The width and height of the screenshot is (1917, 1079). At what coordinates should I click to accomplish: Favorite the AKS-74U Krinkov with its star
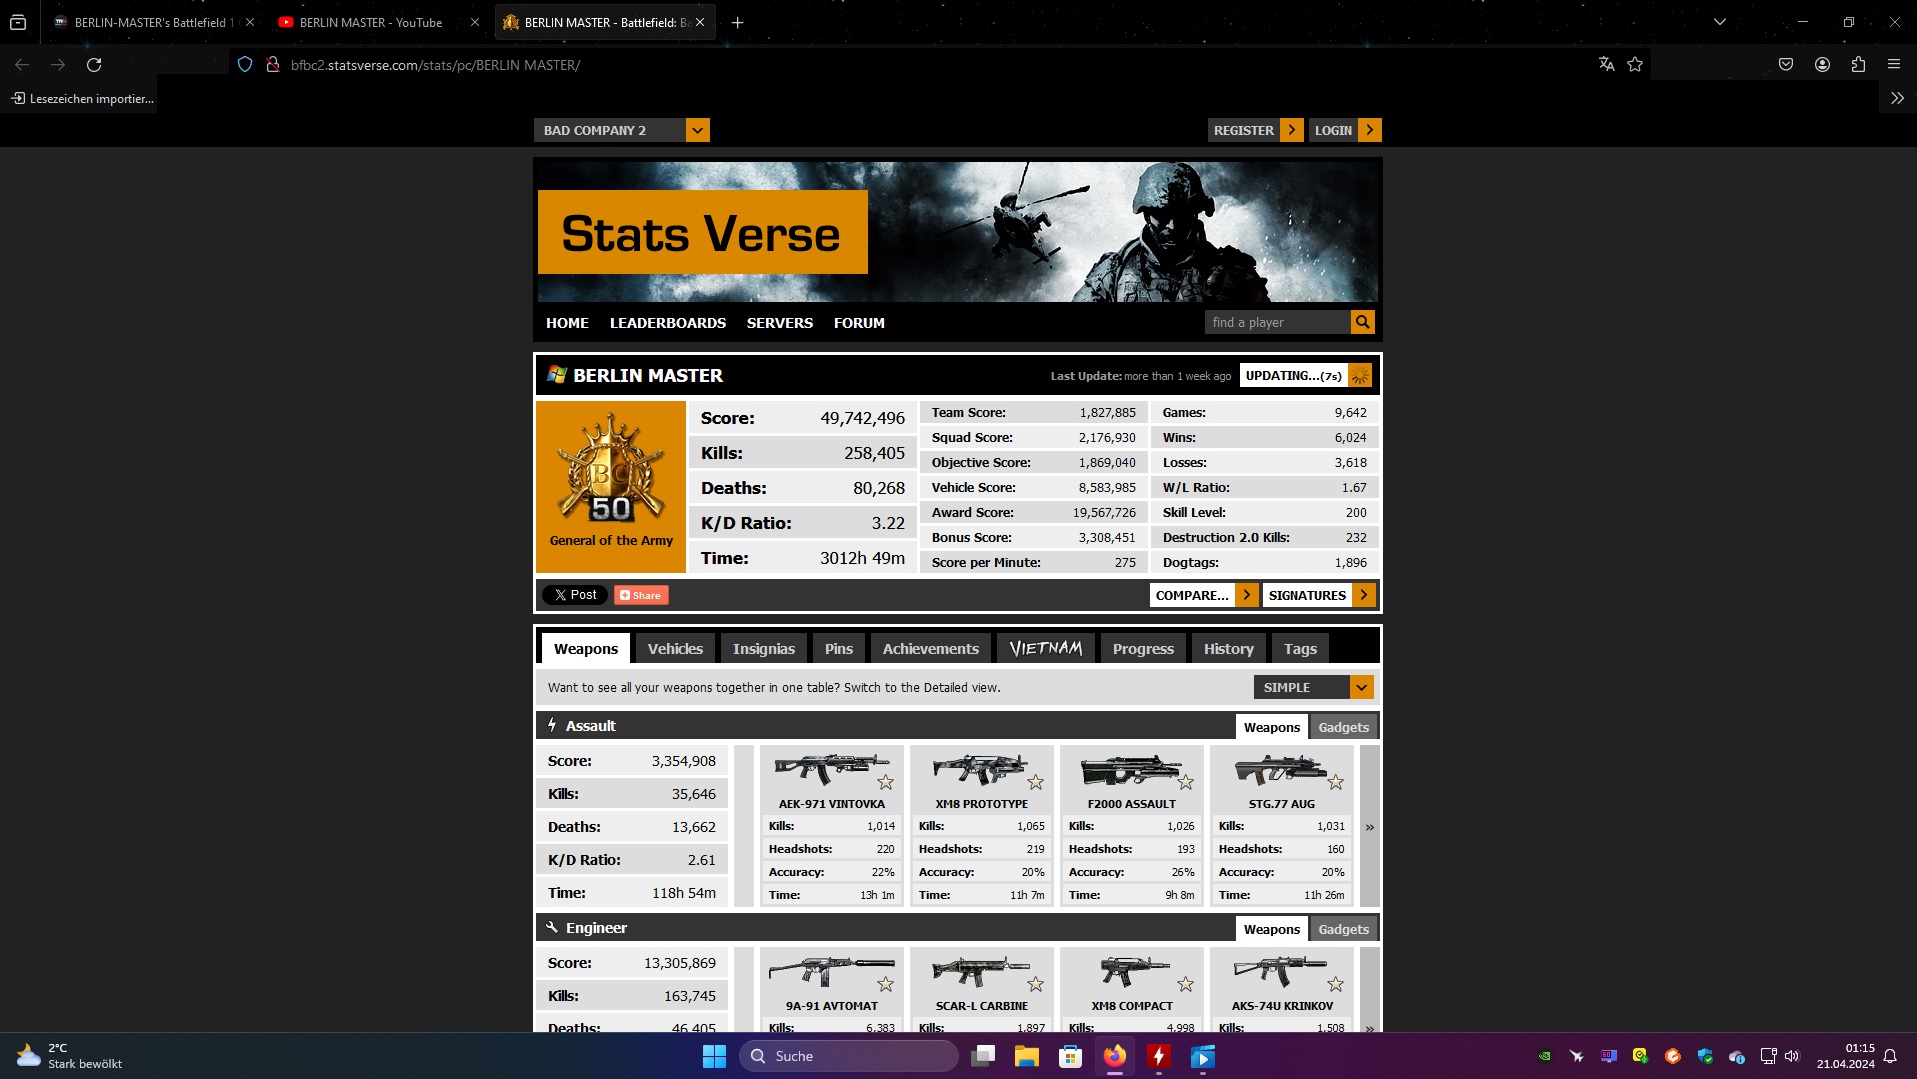click(1335, 984)
